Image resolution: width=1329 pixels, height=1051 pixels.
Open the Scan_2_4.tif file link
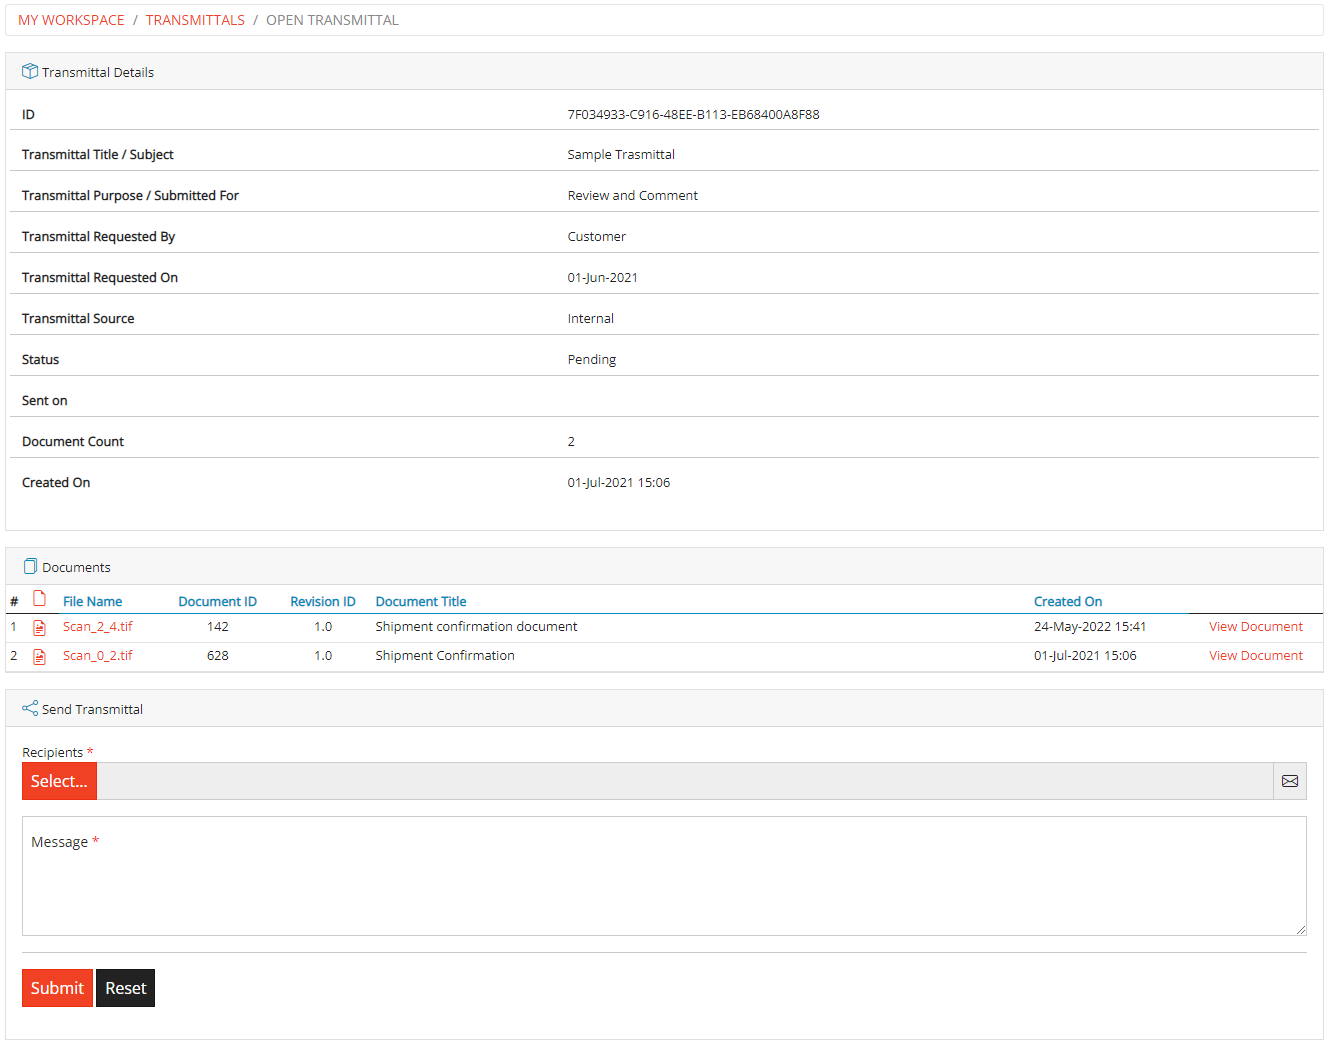click(97, 626)
